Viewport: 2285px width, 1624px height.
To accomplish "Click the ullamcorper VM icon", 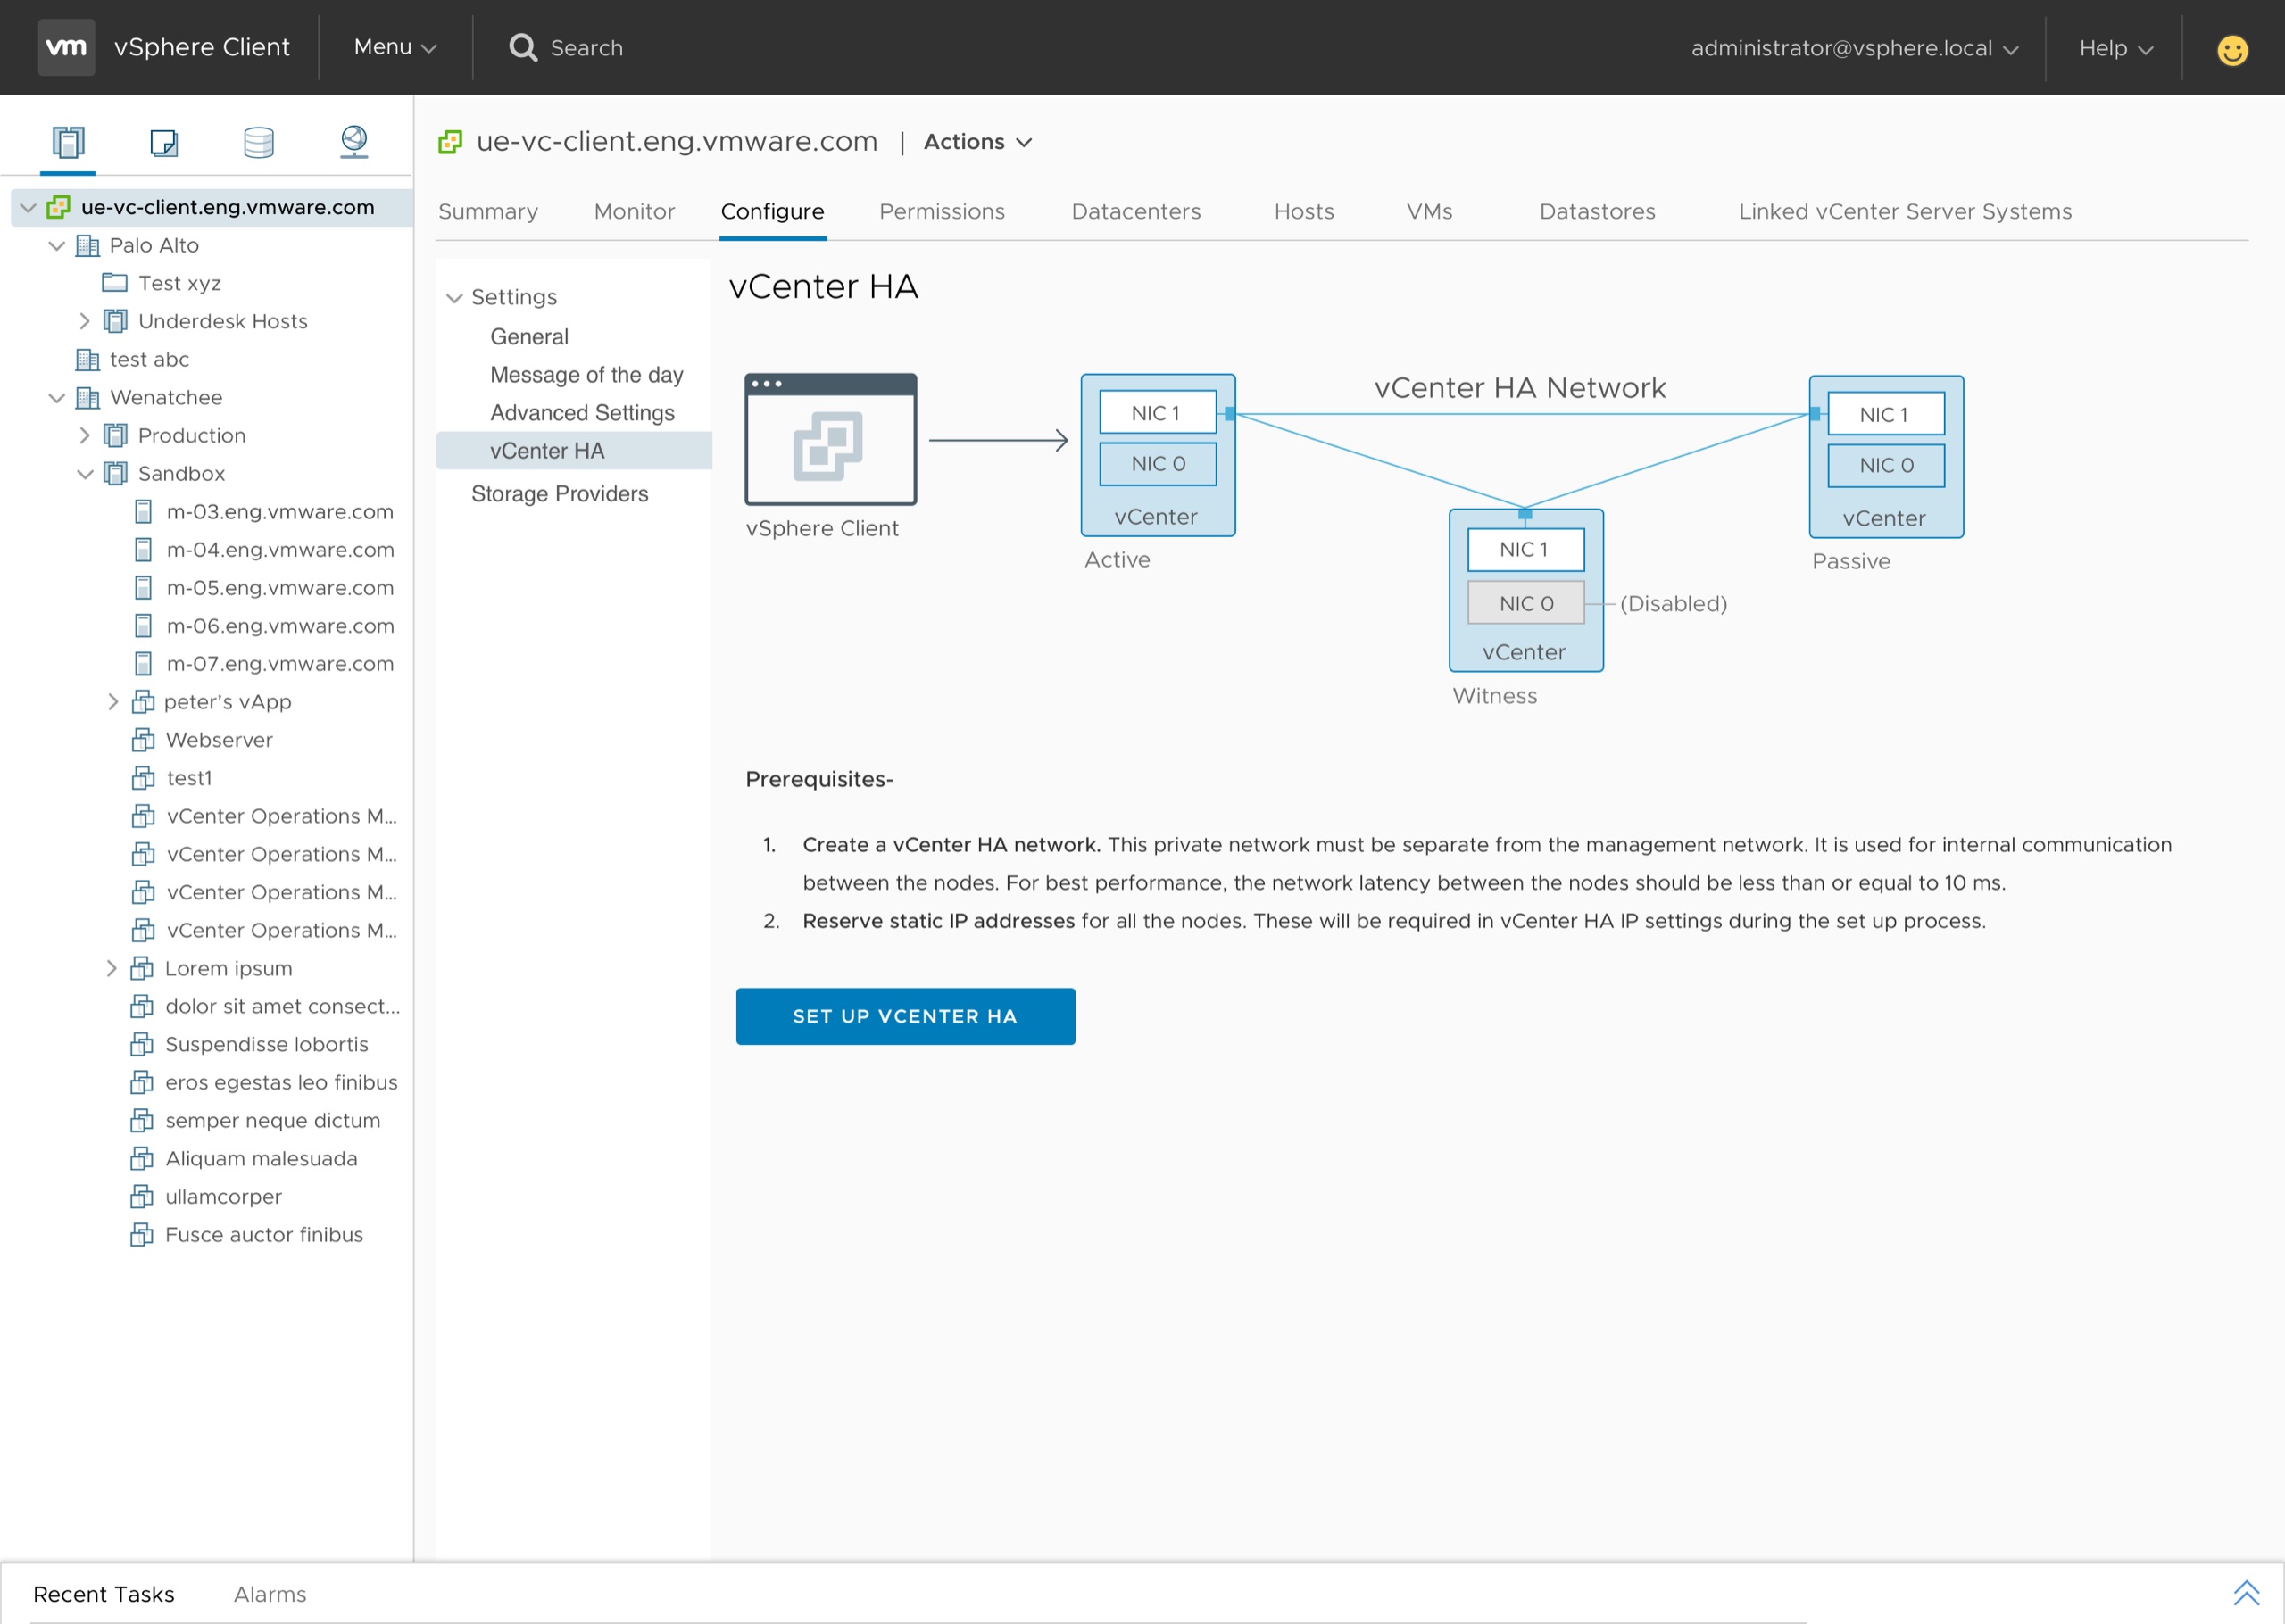I will 142,1196.
